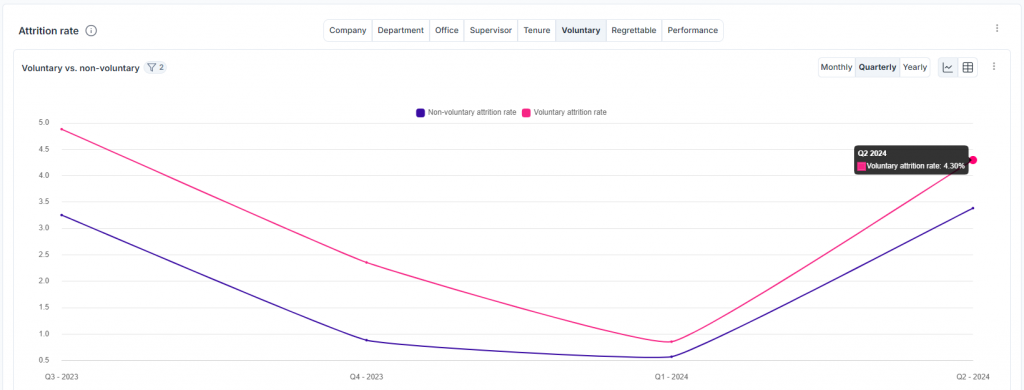This screenshot has height=390, width=1024.
Task: Select the Regrettable tab
Action: [x=633, y=31]
